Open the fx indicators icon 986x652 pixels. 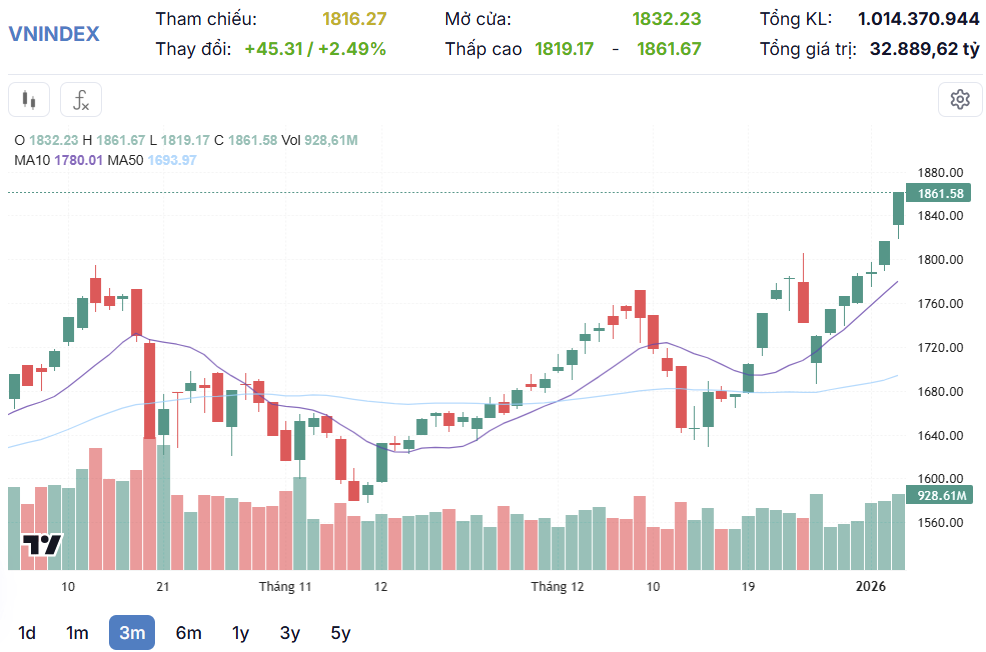80,99
